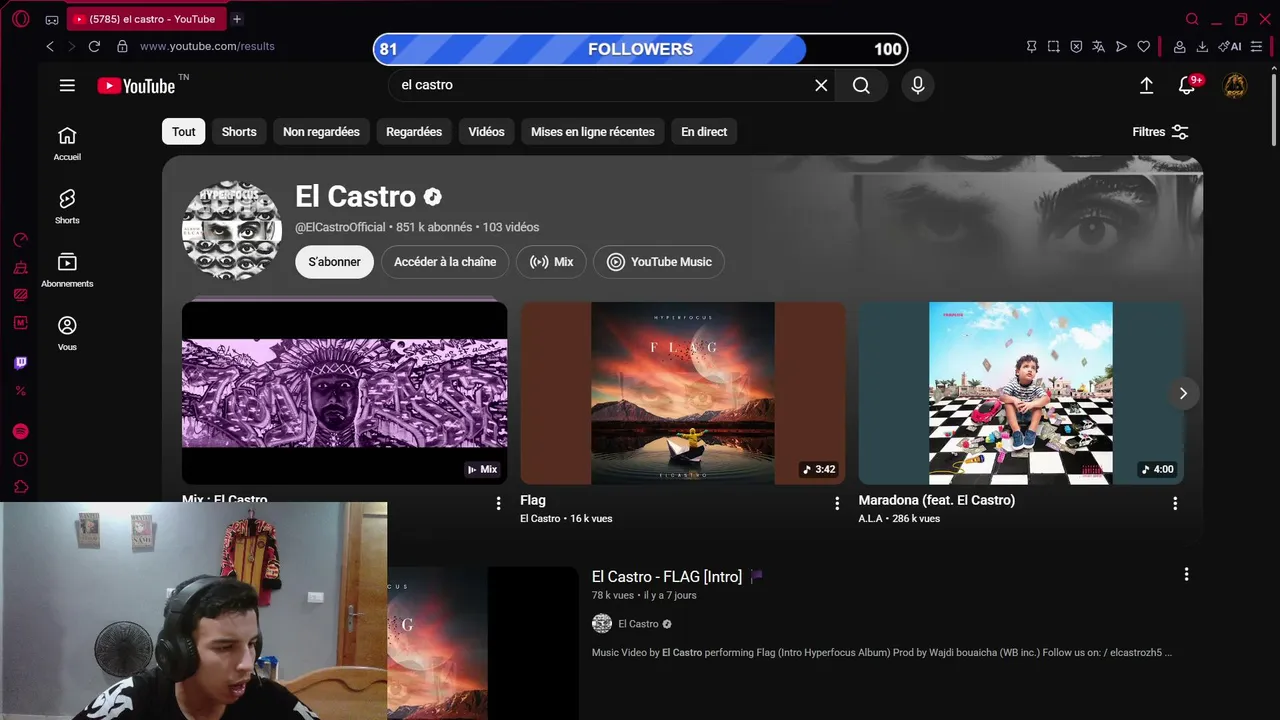Open options for "El Castro - FLAG [Intro]"
Screen dimensions: 1280x720
pos(1187,574)
